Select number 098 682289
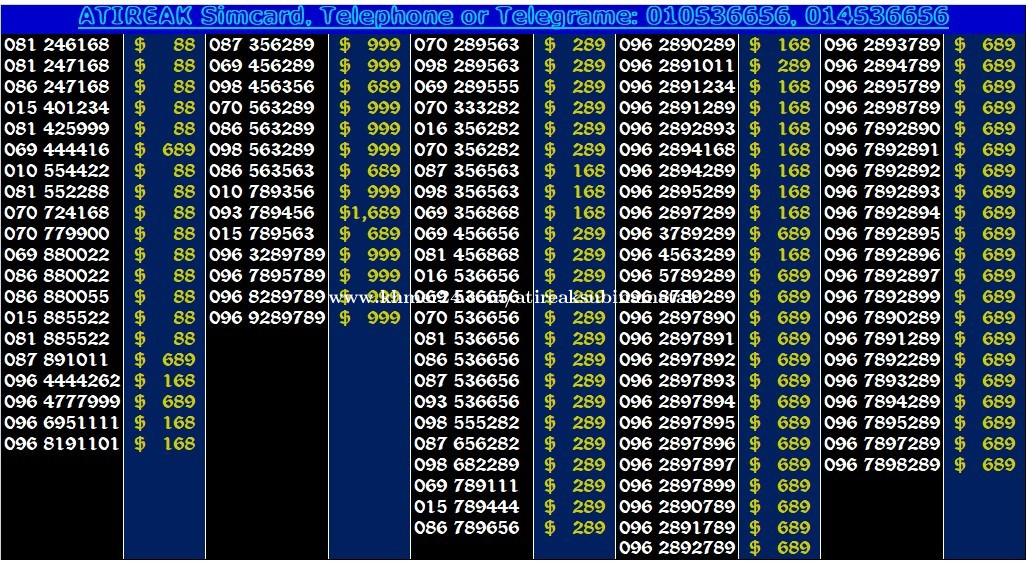The width and height of the screenshot is (1026, 564). pos(467,465)
